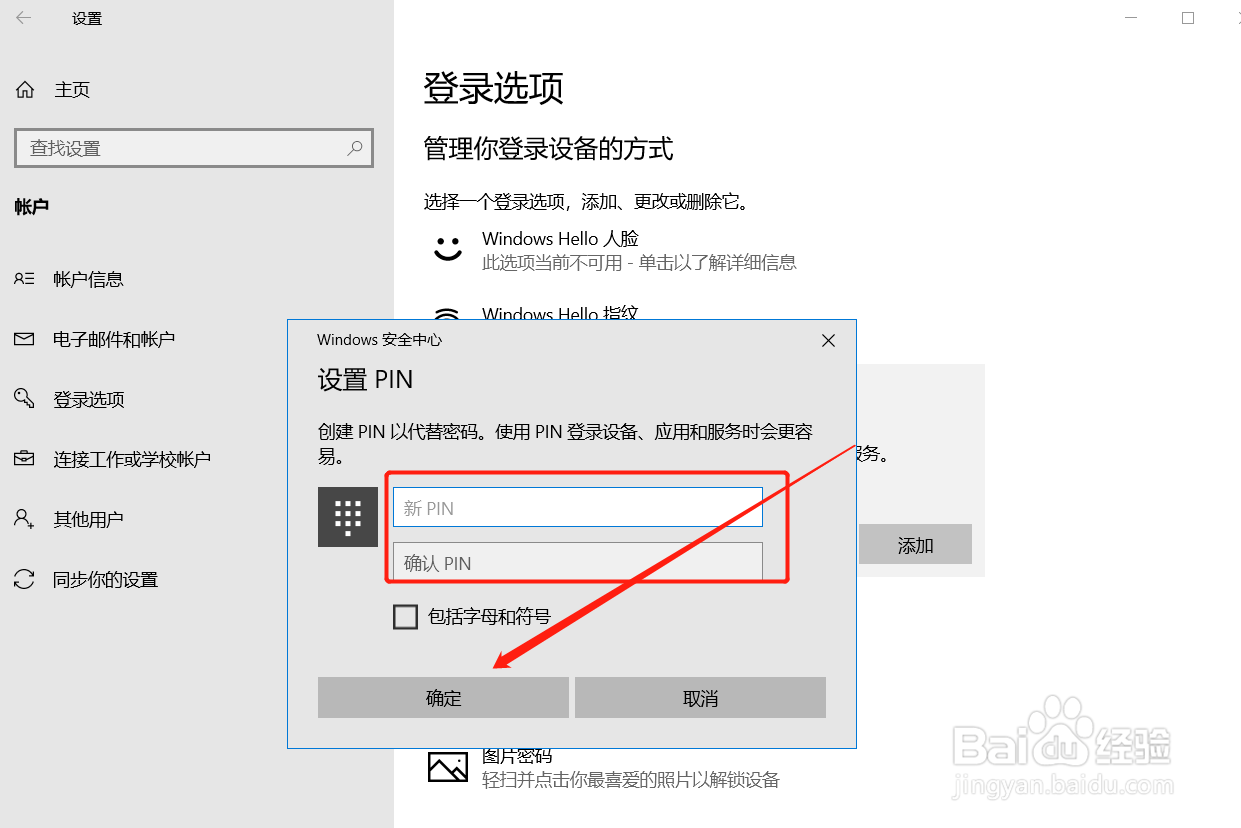This screenshot has width=1241, height=828.
Task: Click the search magnifier in 查找设置 box
Action: (x=355, y=148)
